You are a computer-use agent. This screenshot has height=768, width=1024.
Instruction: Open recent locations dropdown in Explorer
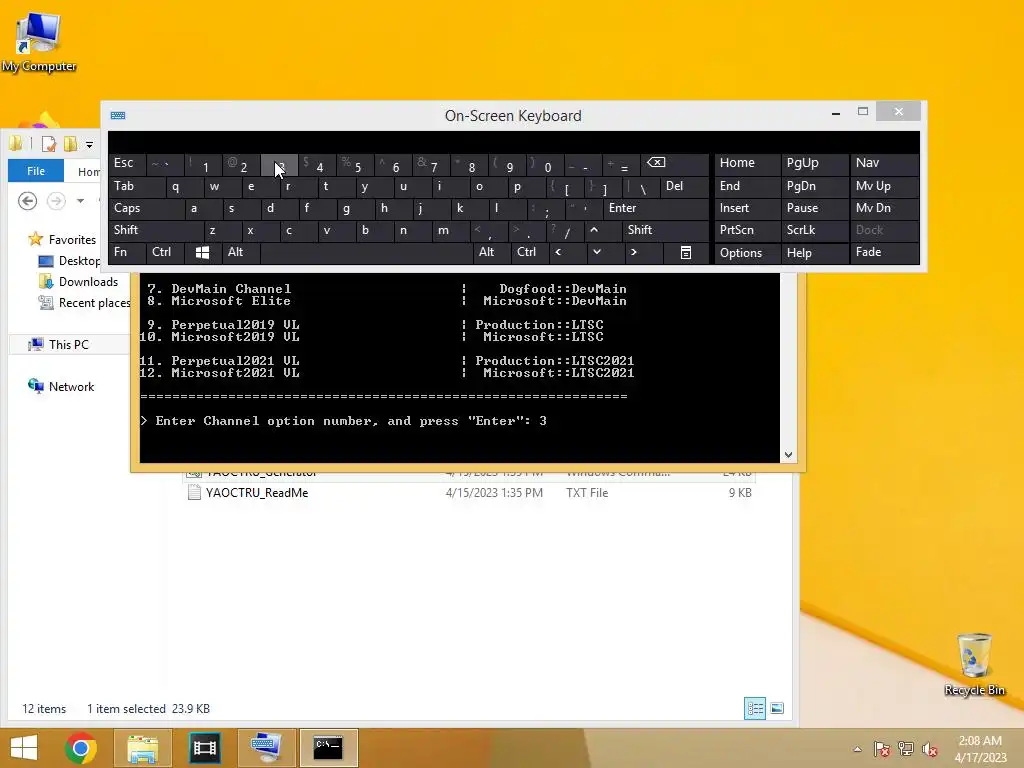point(80,200)
